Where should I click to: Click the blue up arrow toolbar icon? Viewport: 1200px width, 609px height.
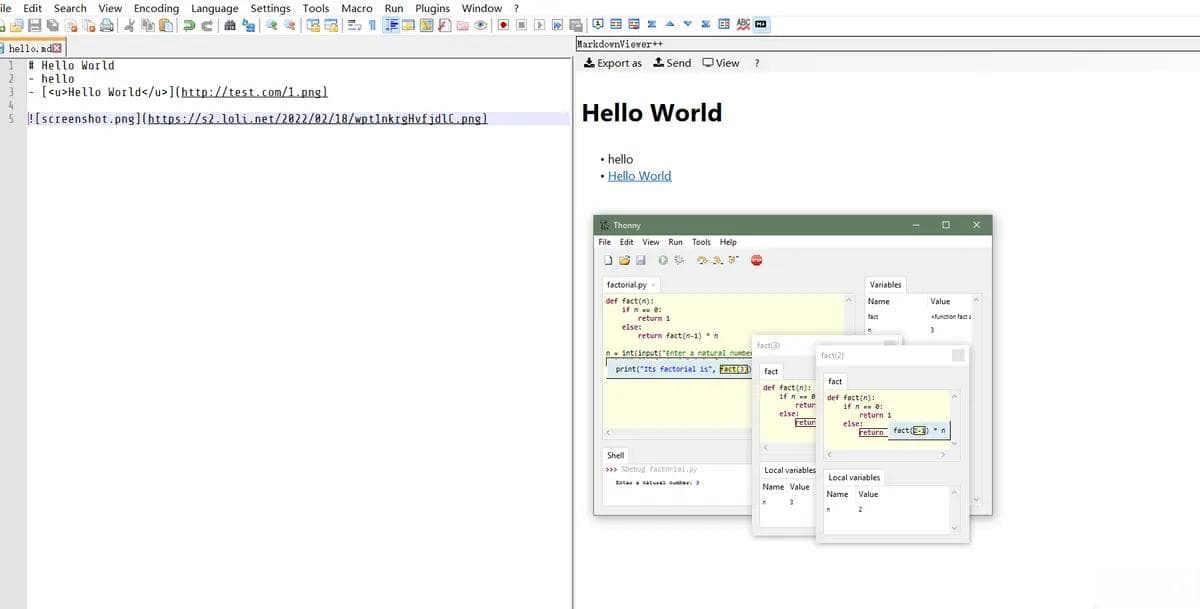click(x=670, y=25)
